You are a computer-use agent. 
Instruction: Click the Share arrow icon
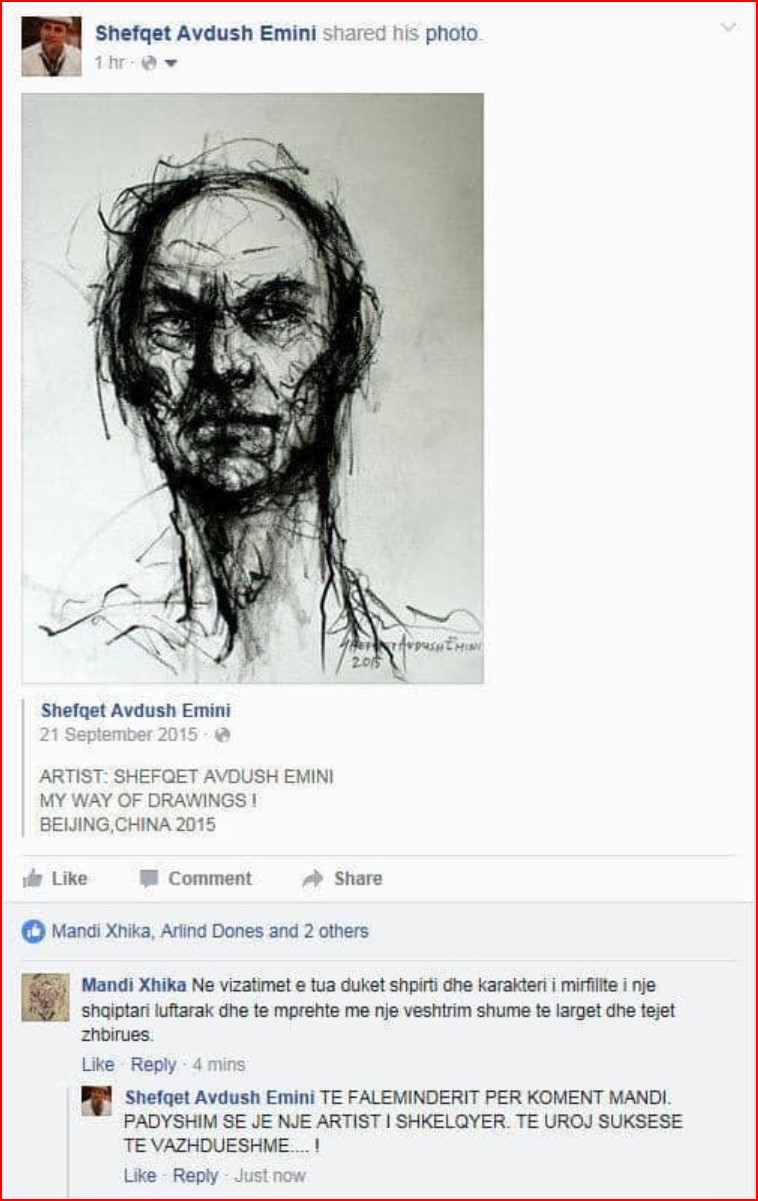coord(313,879)
